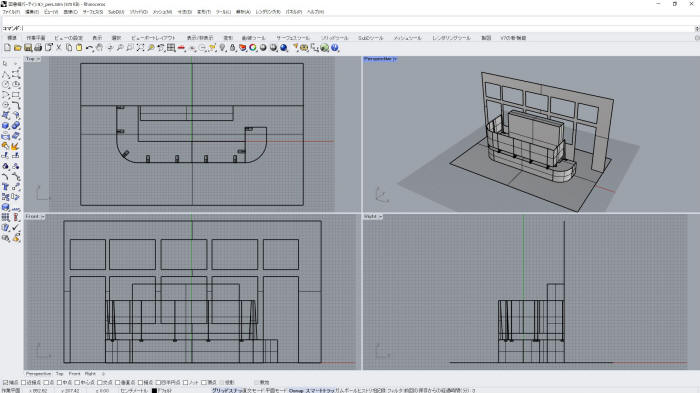
Task: Create a new file from the toolbar
Action: 8,47
